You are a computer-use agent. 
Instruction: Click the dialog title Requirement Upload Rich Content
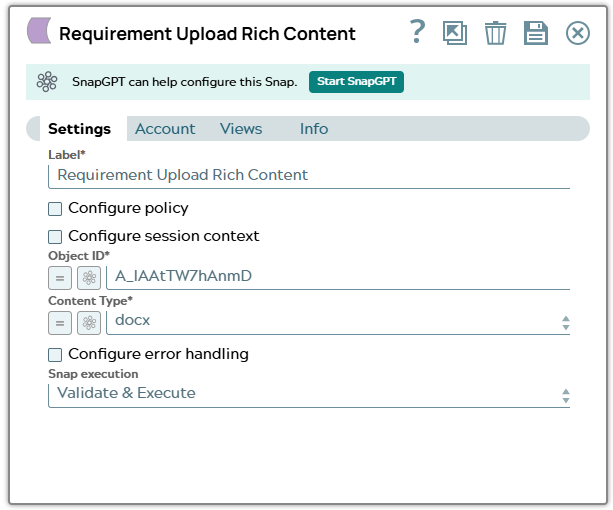pos(207,34)
